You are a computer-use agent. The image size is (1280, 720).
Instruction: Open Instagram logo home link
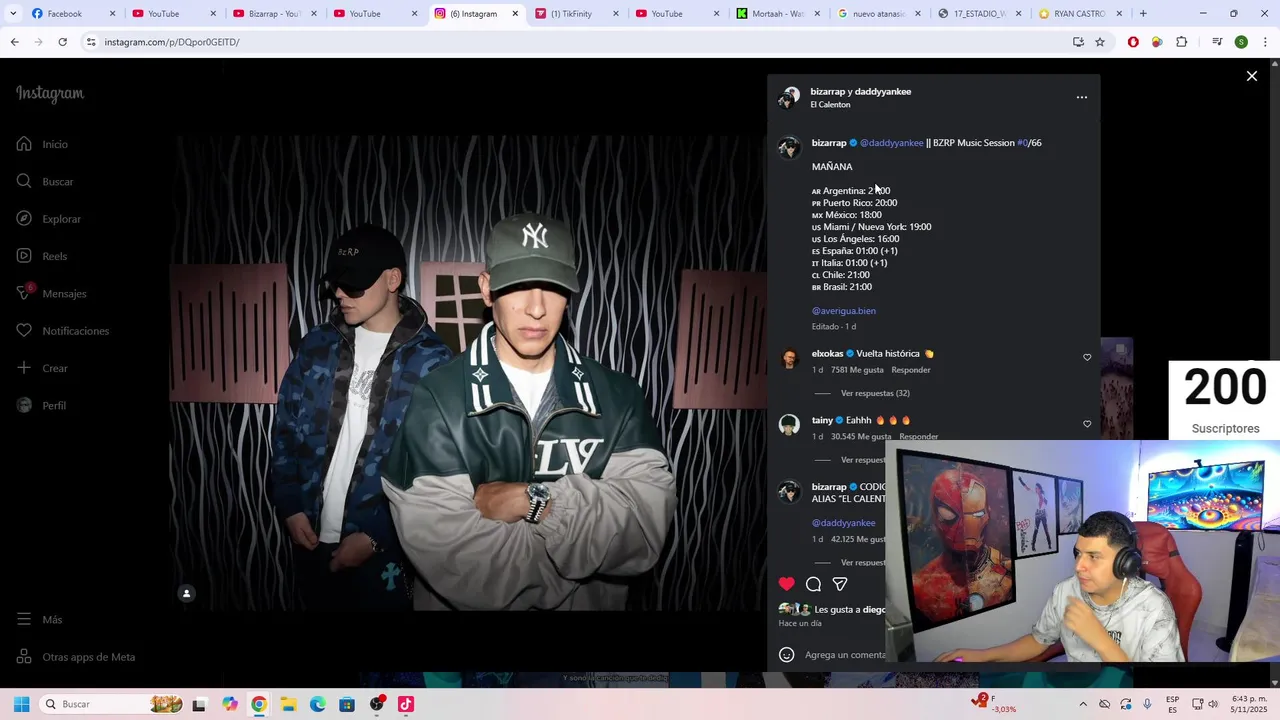50,94
